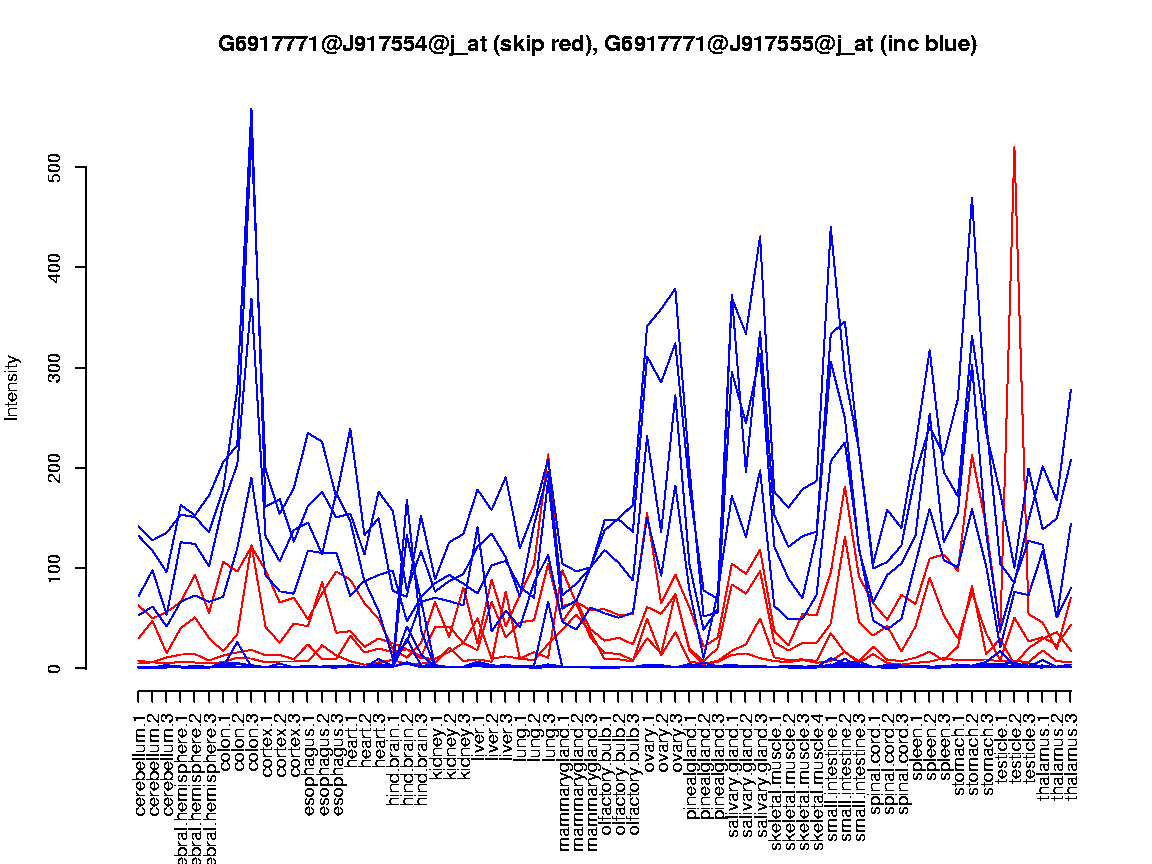
Task: Click the Intensity y-axis label
Action: [13, 387]
